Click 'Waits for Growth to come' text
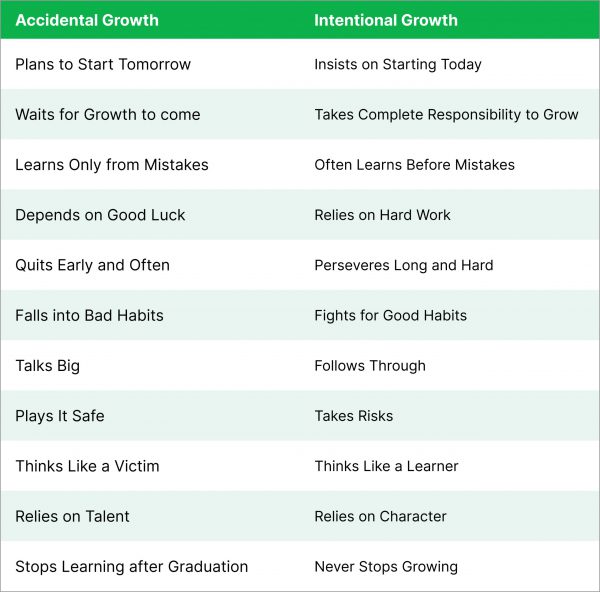 [108, 114]
